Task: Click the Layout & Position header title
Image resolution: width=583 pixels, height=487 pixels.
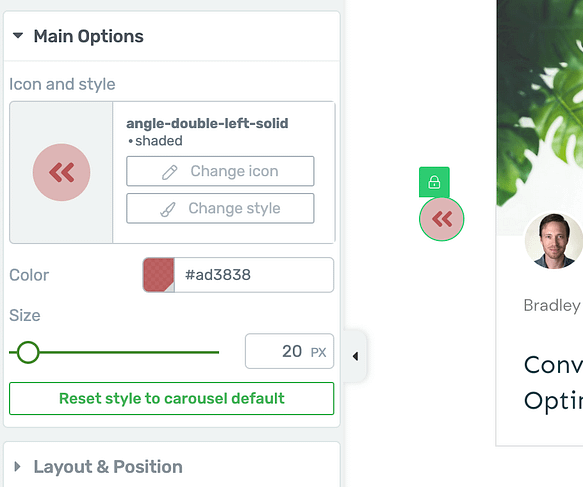Action: click(x=108, y=467)
